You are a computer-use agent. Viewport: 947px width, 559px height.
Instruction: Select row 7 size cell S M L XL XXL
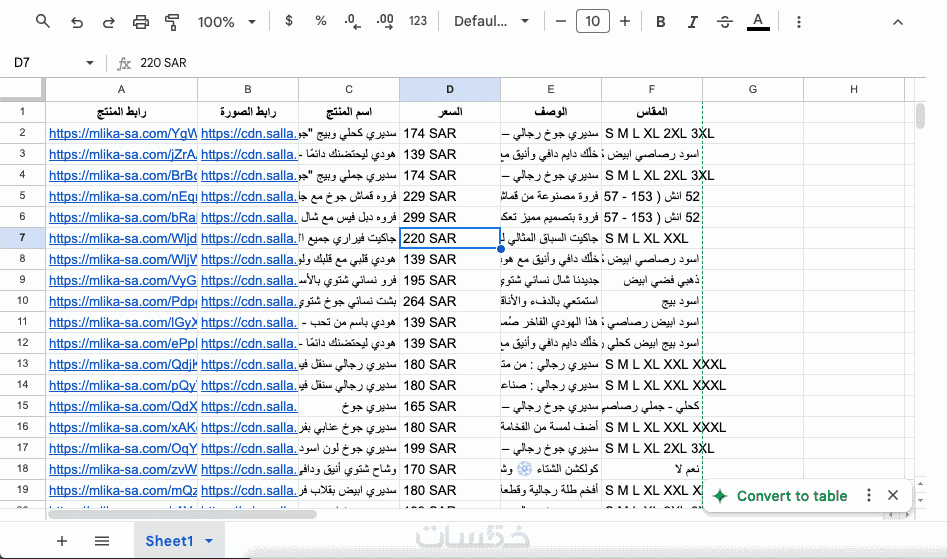[652, 238]
